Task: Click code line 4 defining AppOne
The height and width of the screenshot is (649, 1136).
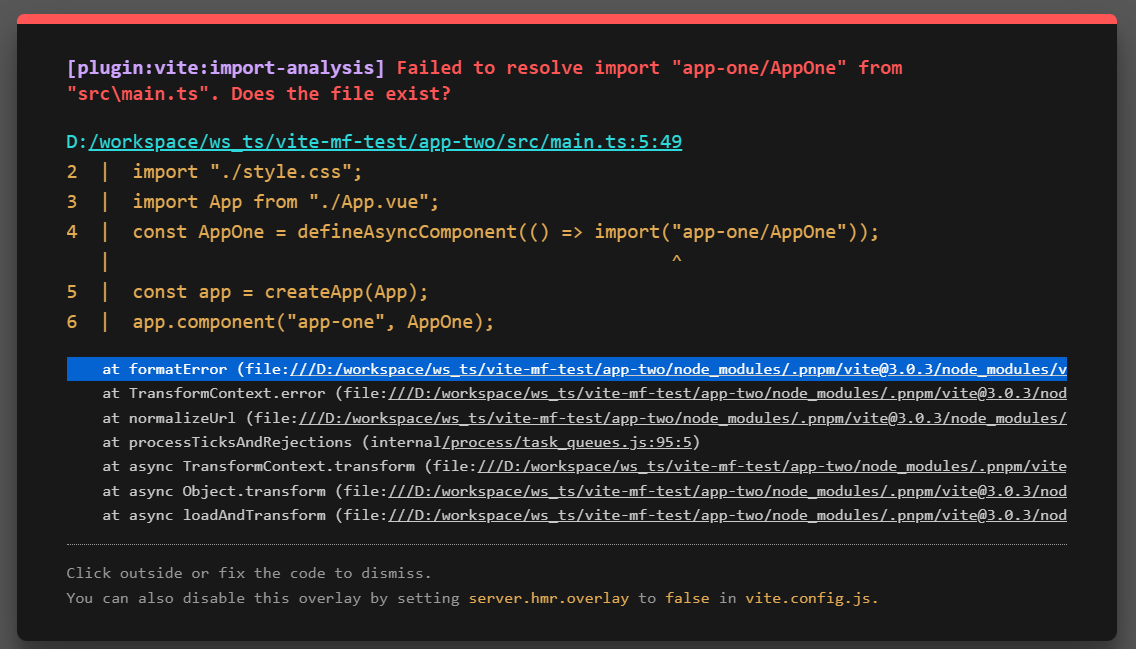Action: (x=472, y=232)
